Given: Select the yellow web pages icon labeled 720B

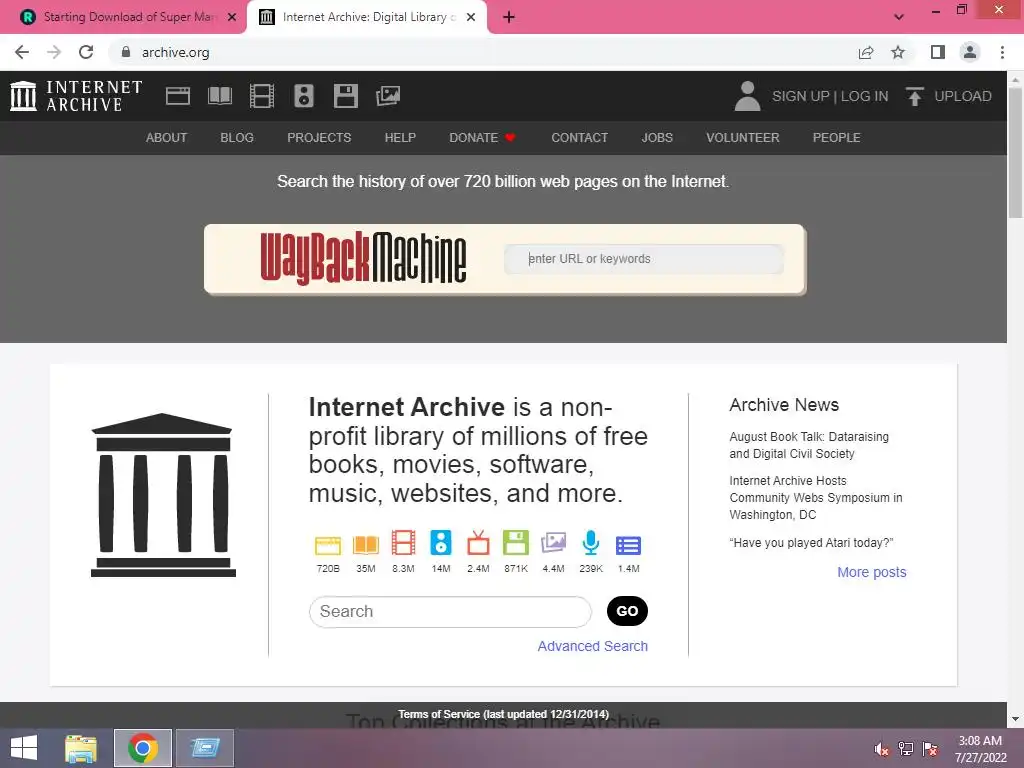Looking at the screenshot, I should point(328,545).
